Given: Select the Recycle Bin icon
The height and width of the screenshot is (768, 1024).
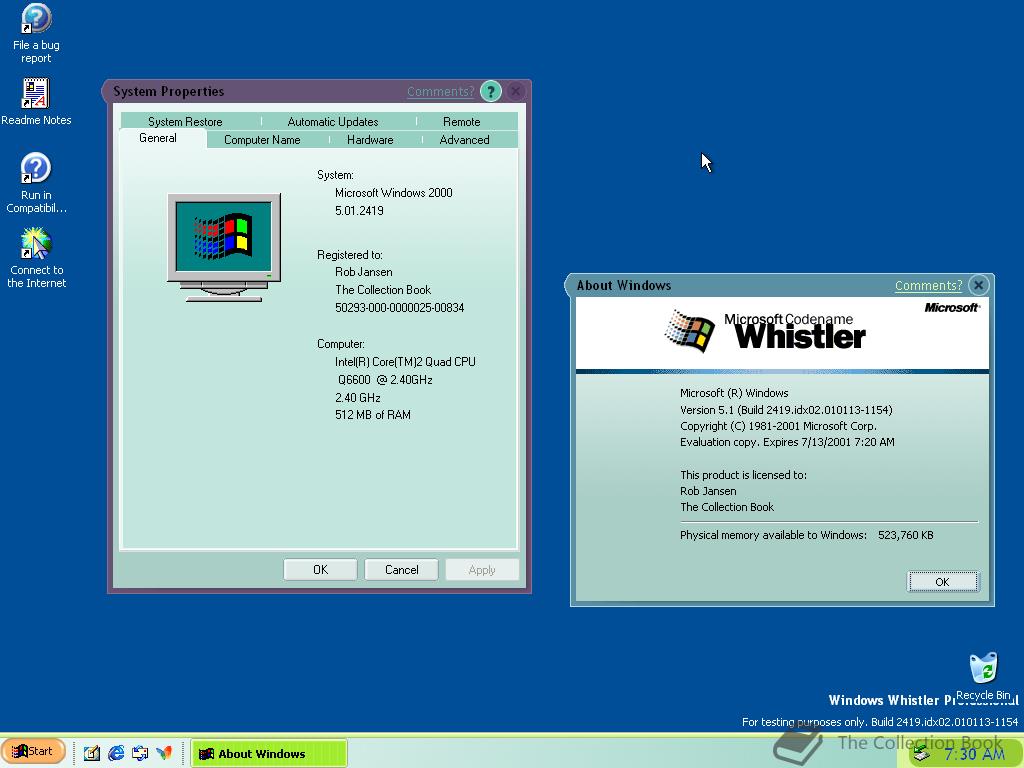Looking at the screenshot, I should (984, 676).
